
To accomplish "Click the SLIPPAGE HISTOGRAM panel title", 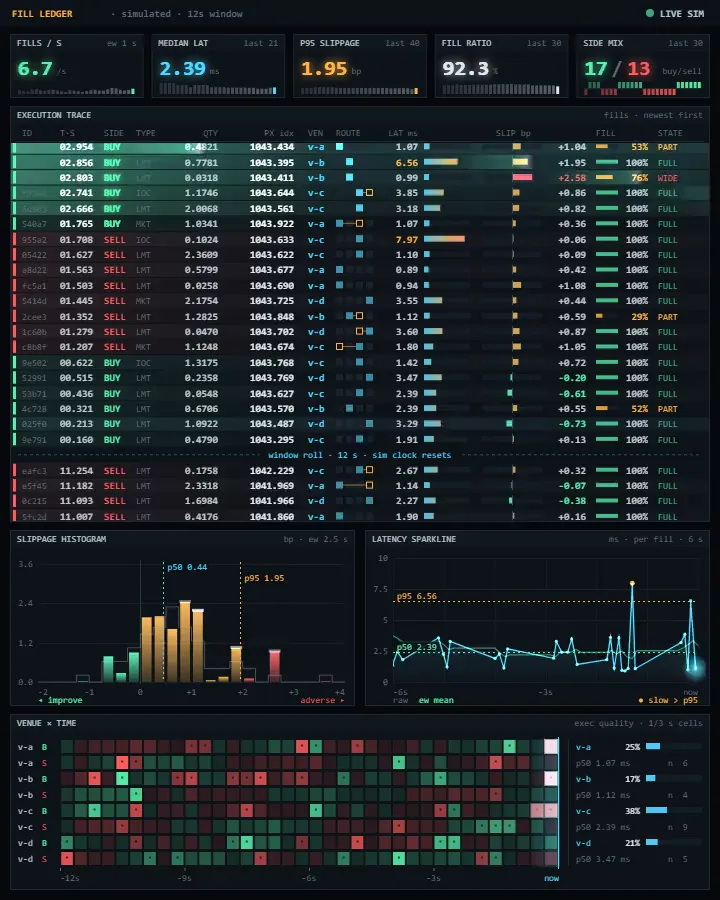I will pyautogui.click(x=61, y=539).
